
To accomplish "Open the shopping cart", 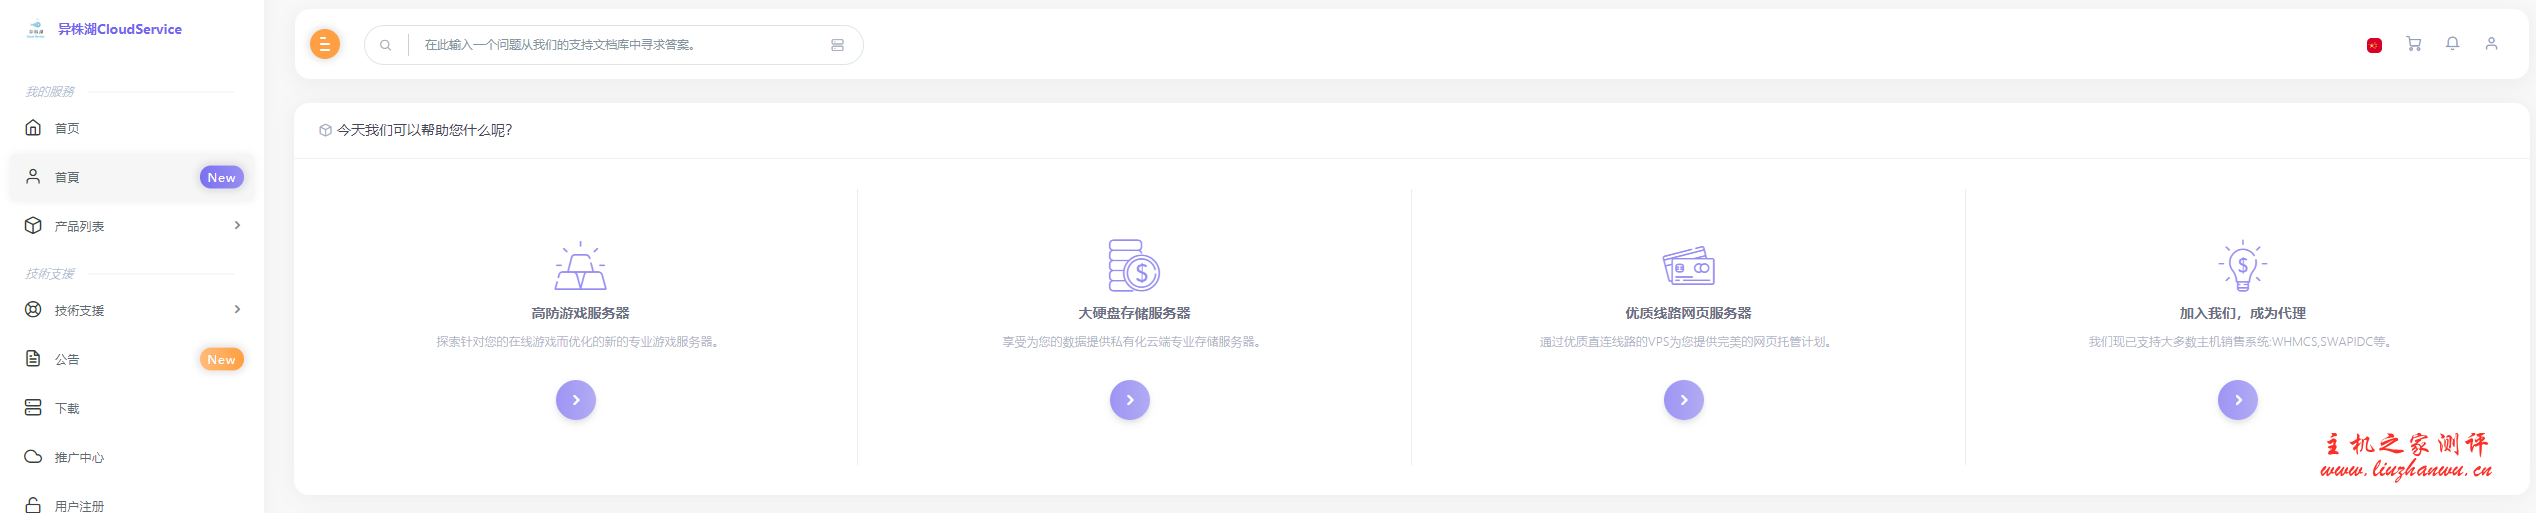I will pos(2413,44).
